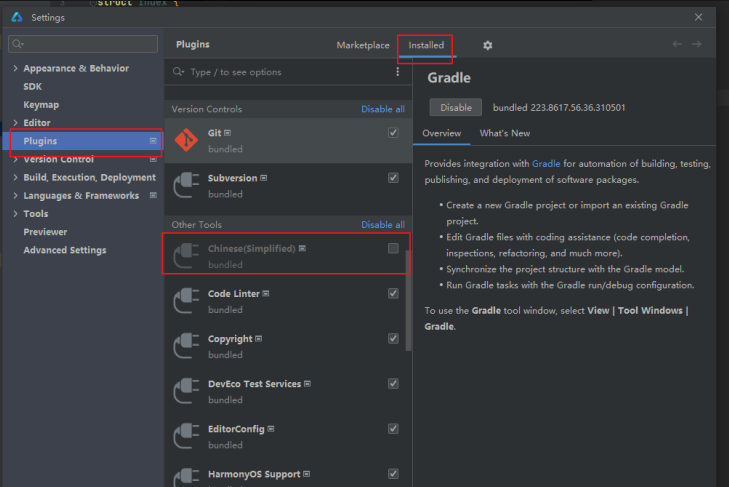Uncheck the Code Linter plugin checkbox

coord(393,294)
